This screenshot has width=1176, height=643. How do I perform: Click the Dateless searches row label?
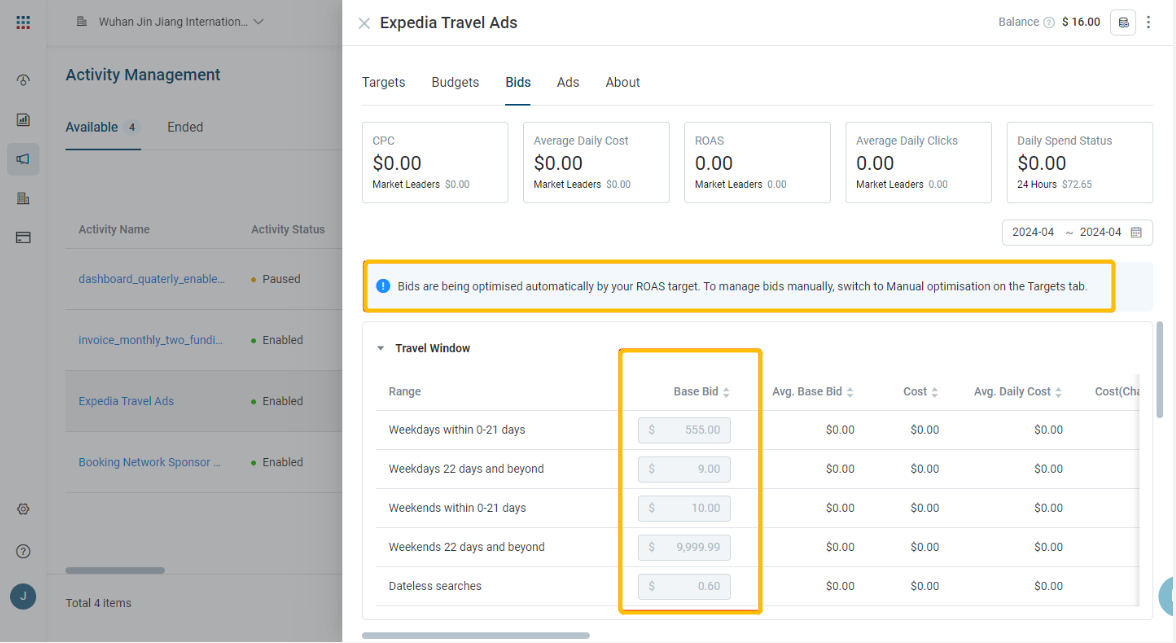435,586
